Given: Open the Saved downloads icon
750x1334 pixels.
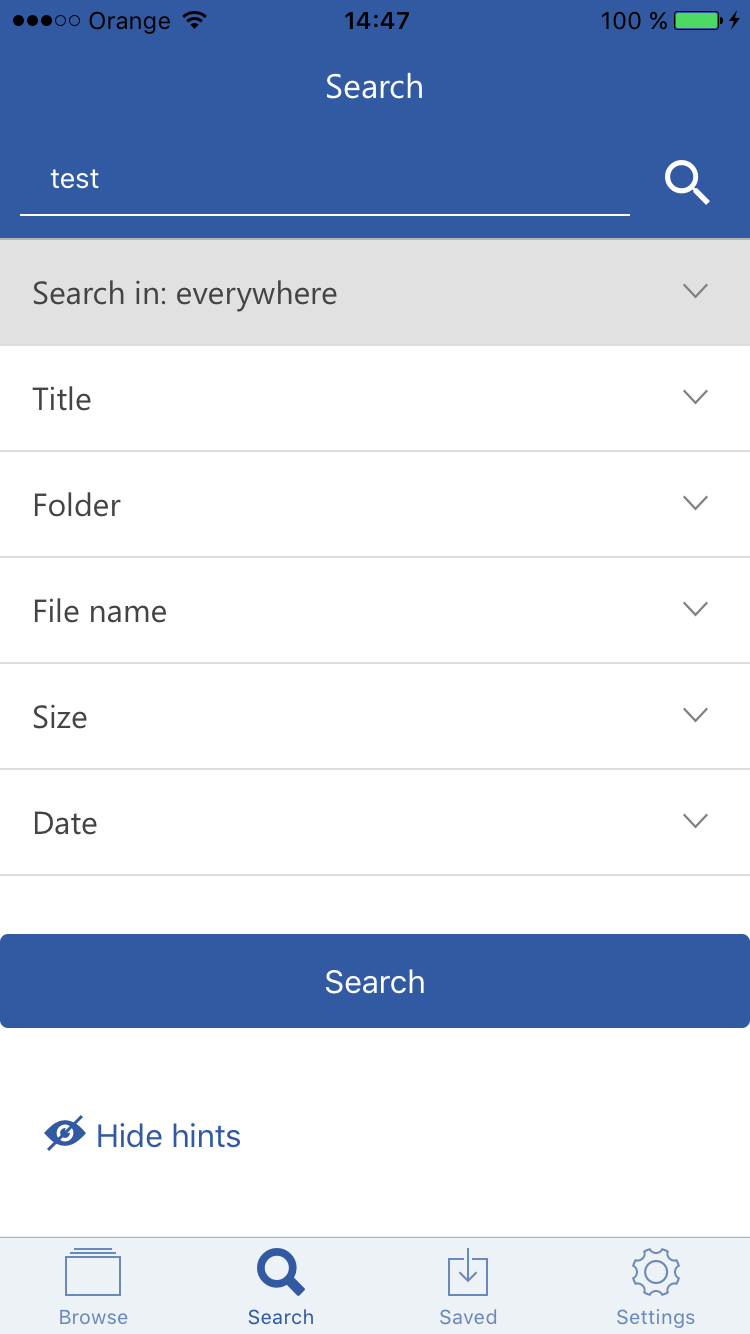Looking at the screenshot, I should pyautogui.click(x=468, y=1273).
